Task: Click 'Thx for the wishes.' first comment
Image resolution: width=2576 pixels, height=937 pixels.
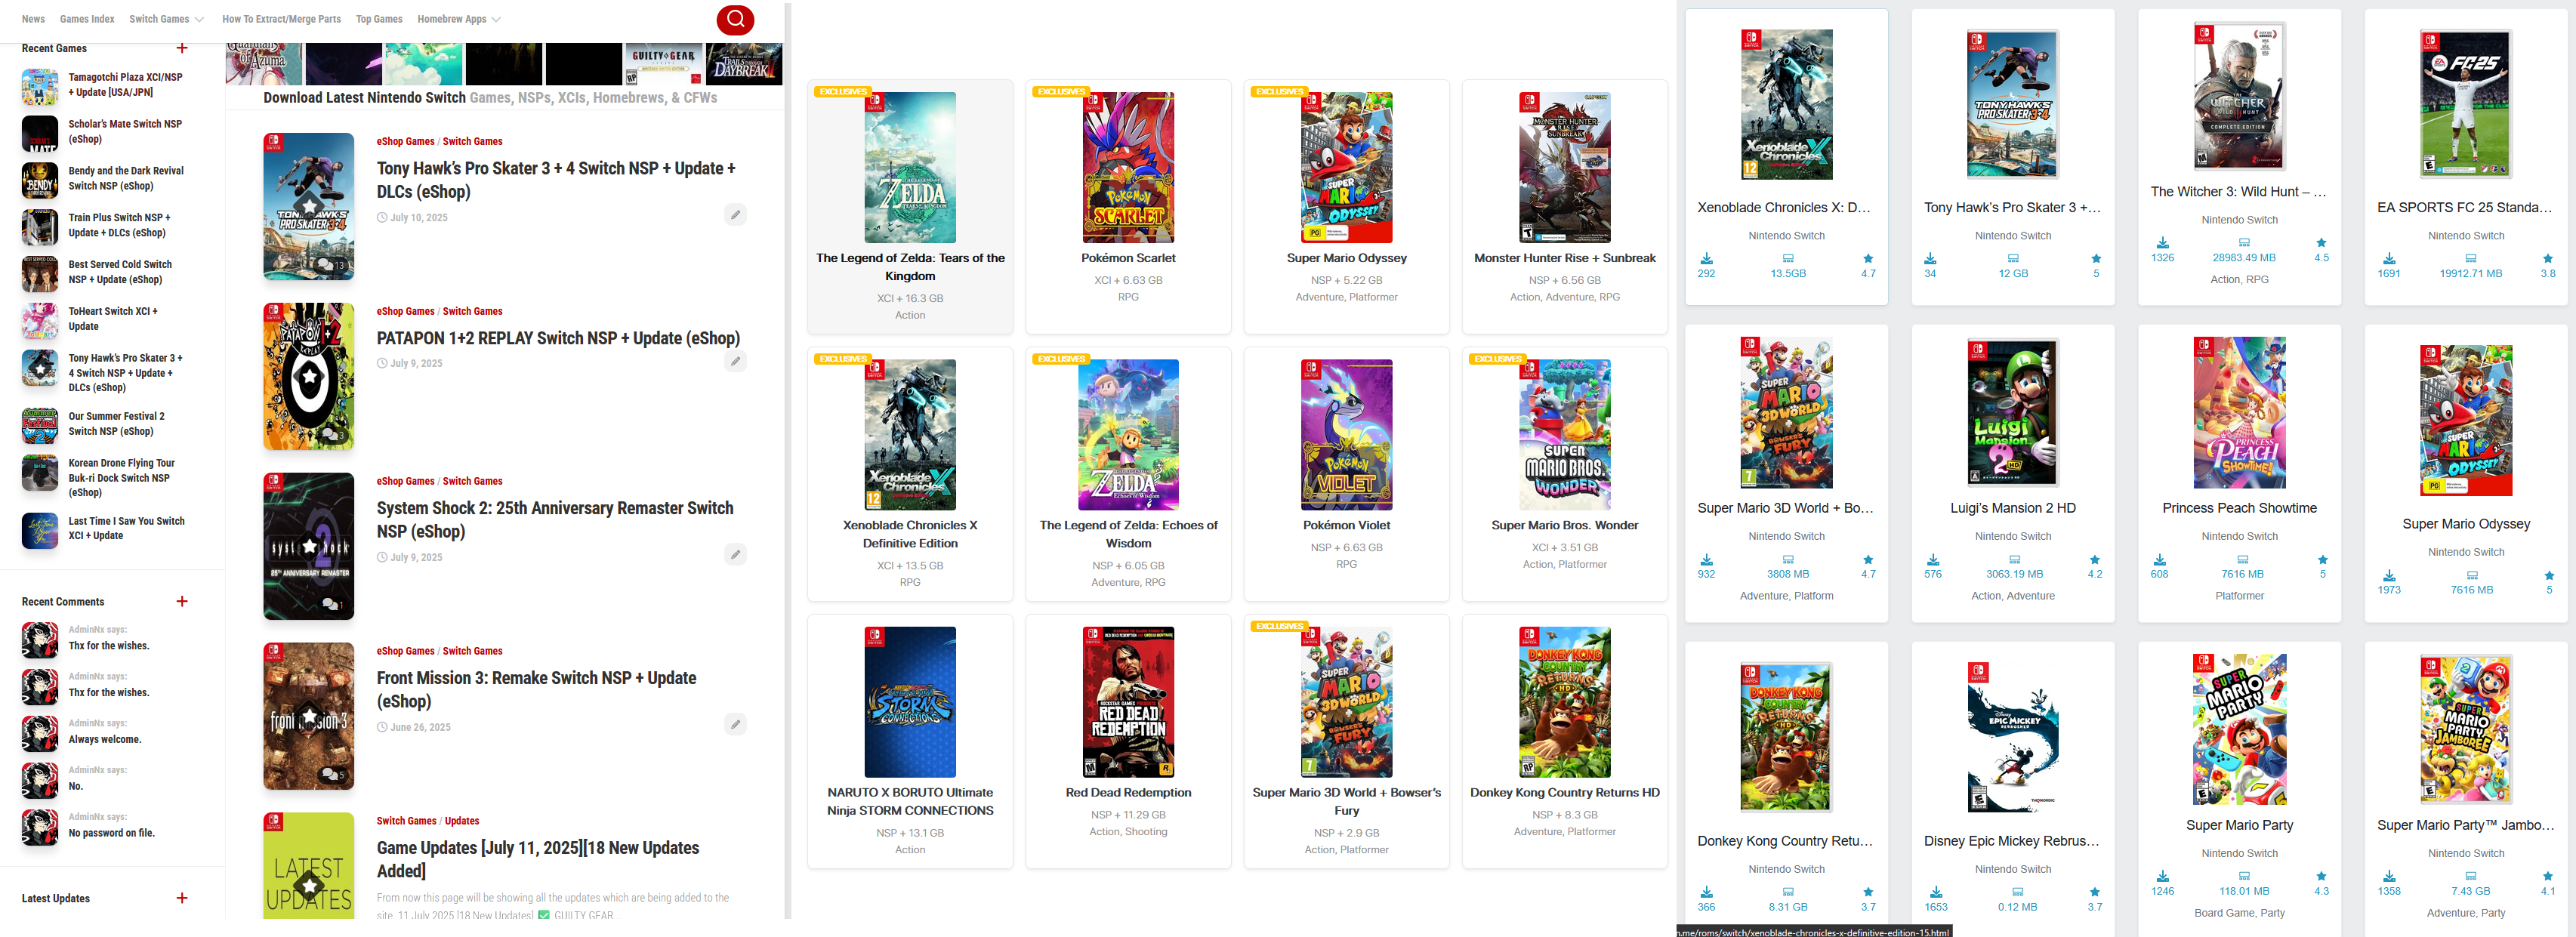Action: pos(109,646)
